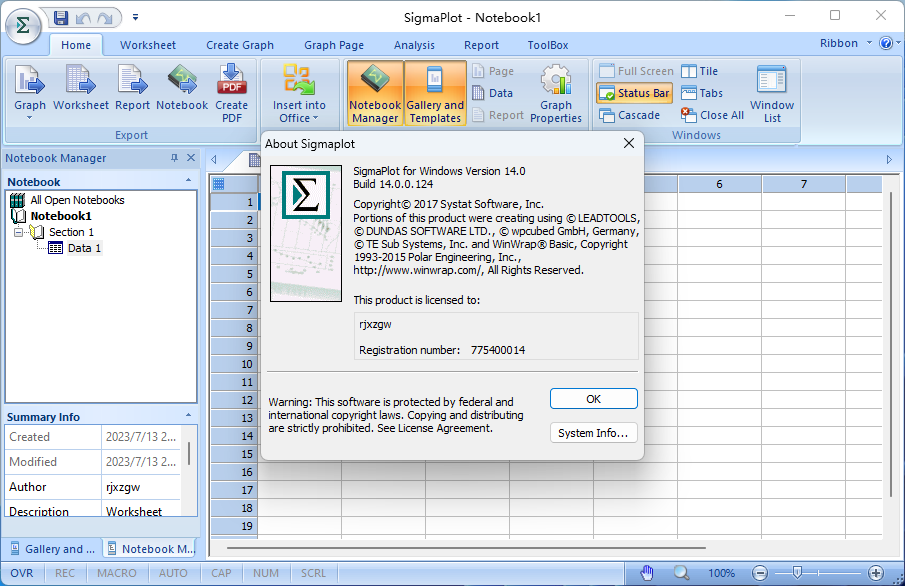Viewport: 905px width, 586px height.
Task: Click the Export Report icon
Action: (x=132, y=87)
